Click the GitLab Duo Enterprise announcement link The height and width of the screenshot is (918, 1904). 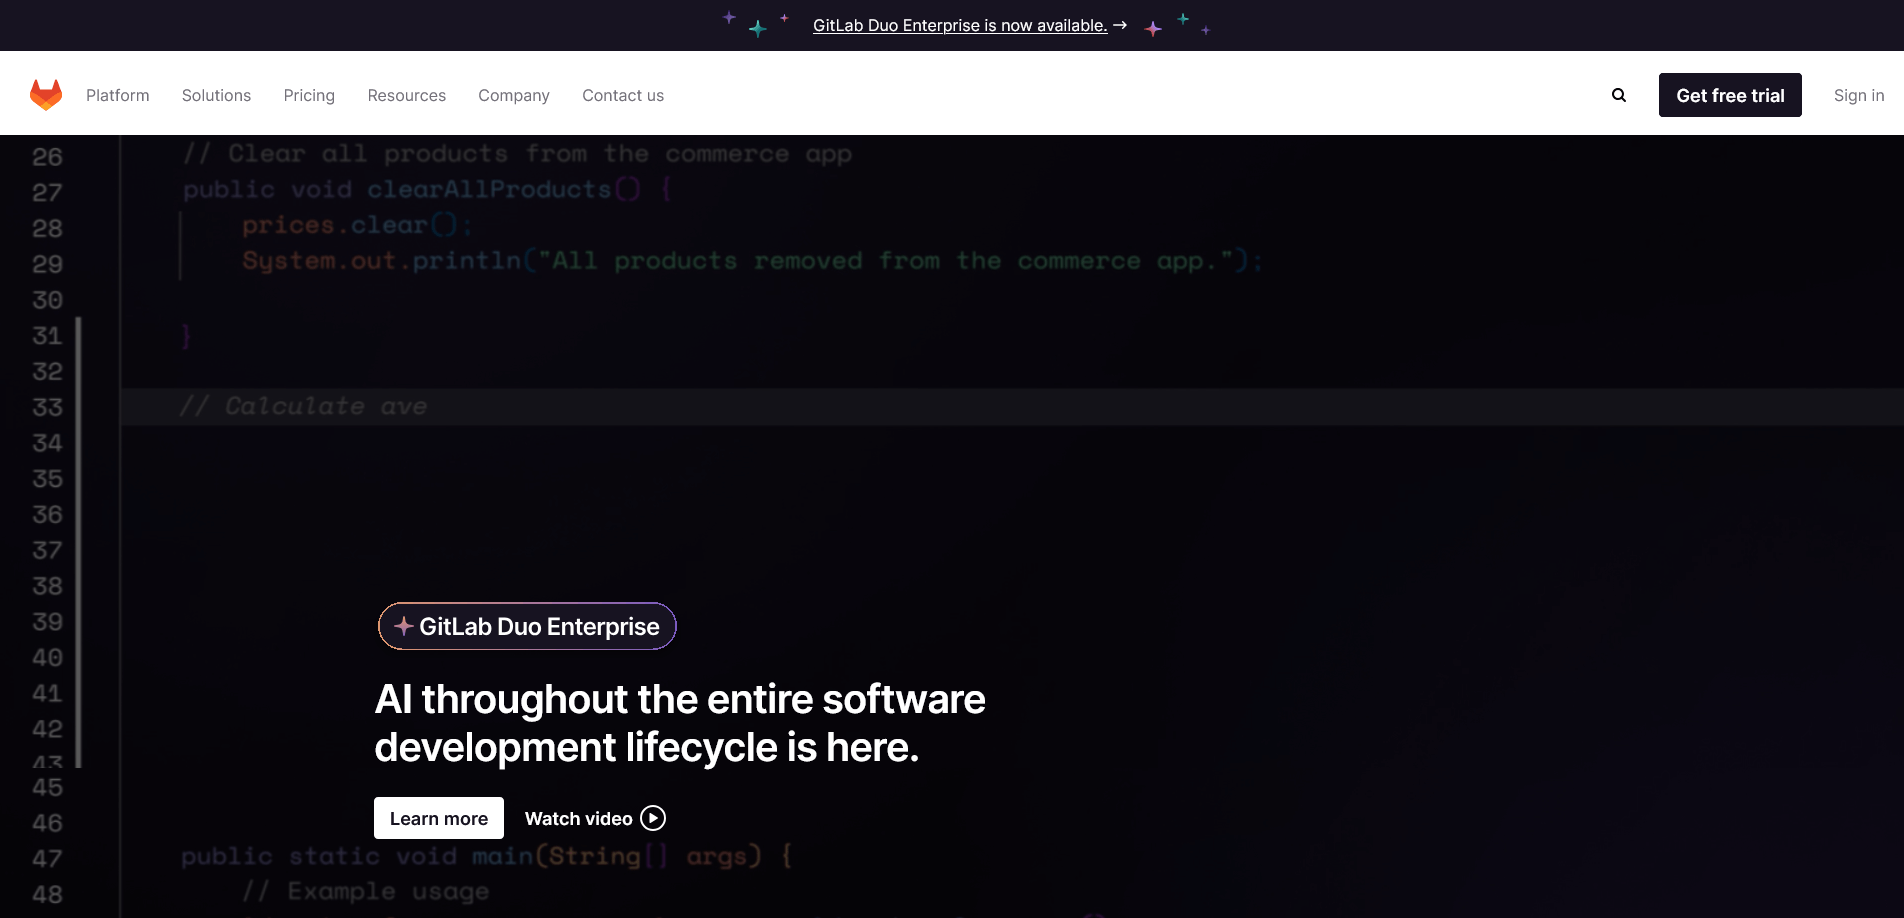[x=960, y=25]
